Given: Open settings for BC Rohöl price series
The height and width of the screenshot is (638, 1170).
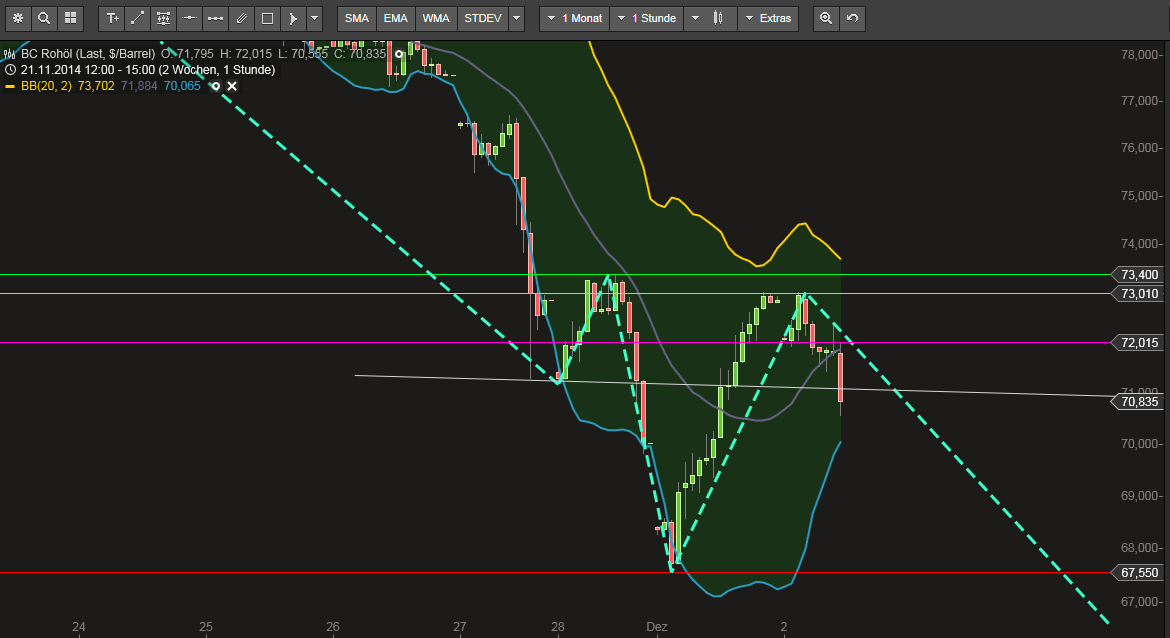Looking at the screenshot, I should coord(399,54).
